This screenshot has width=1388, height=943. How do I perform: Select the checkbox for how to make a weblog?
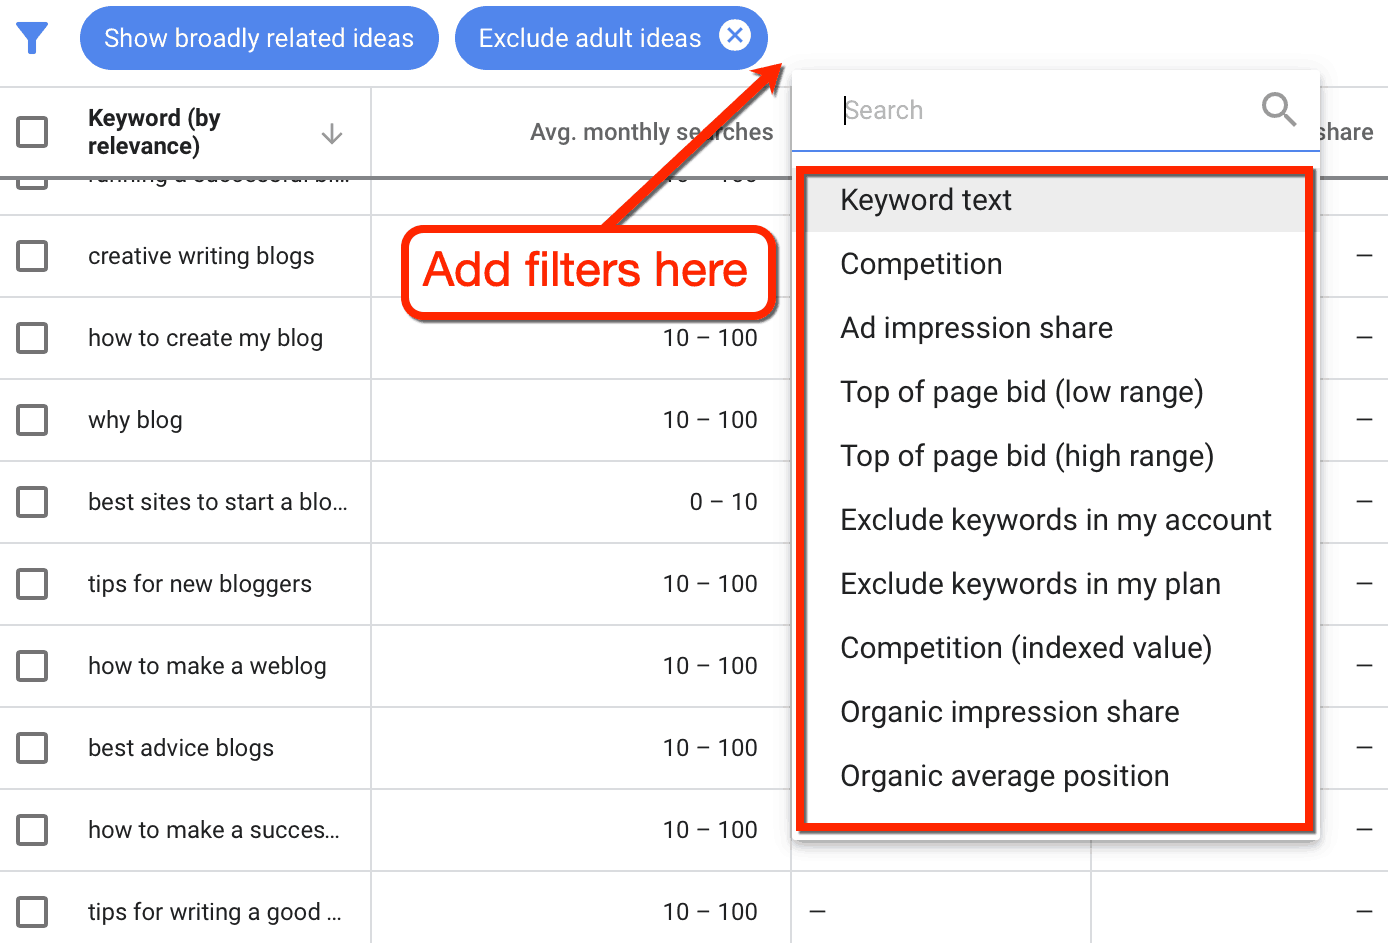tap(33, 666)
